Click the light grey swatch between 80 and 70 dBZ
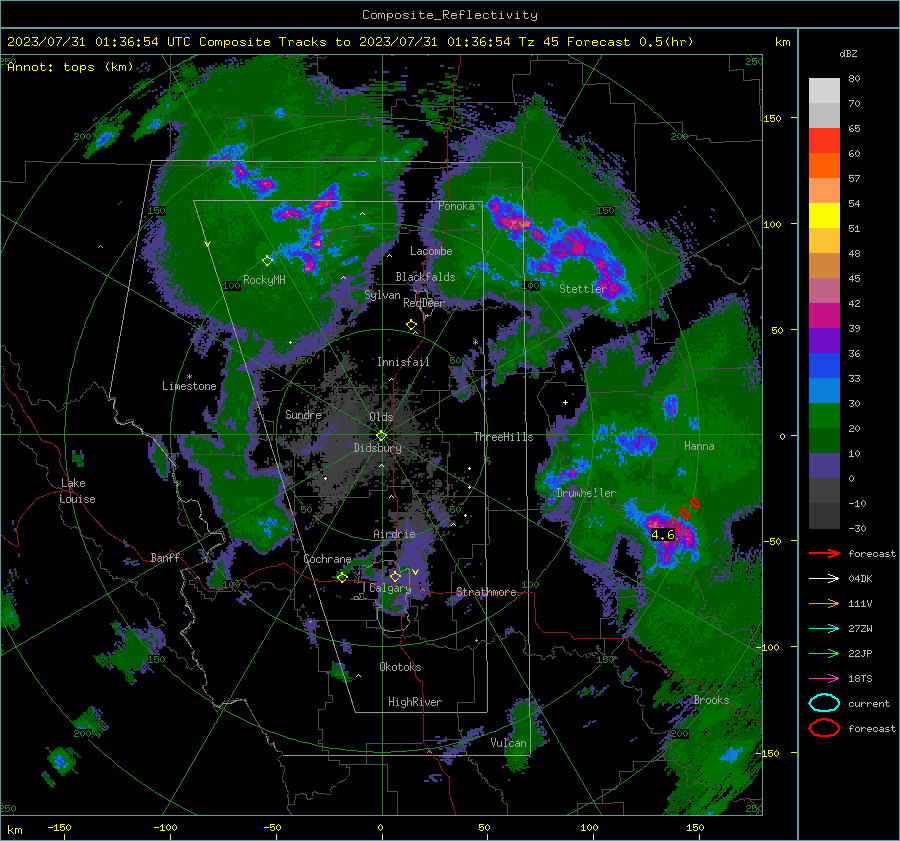 tap(824, 91)
